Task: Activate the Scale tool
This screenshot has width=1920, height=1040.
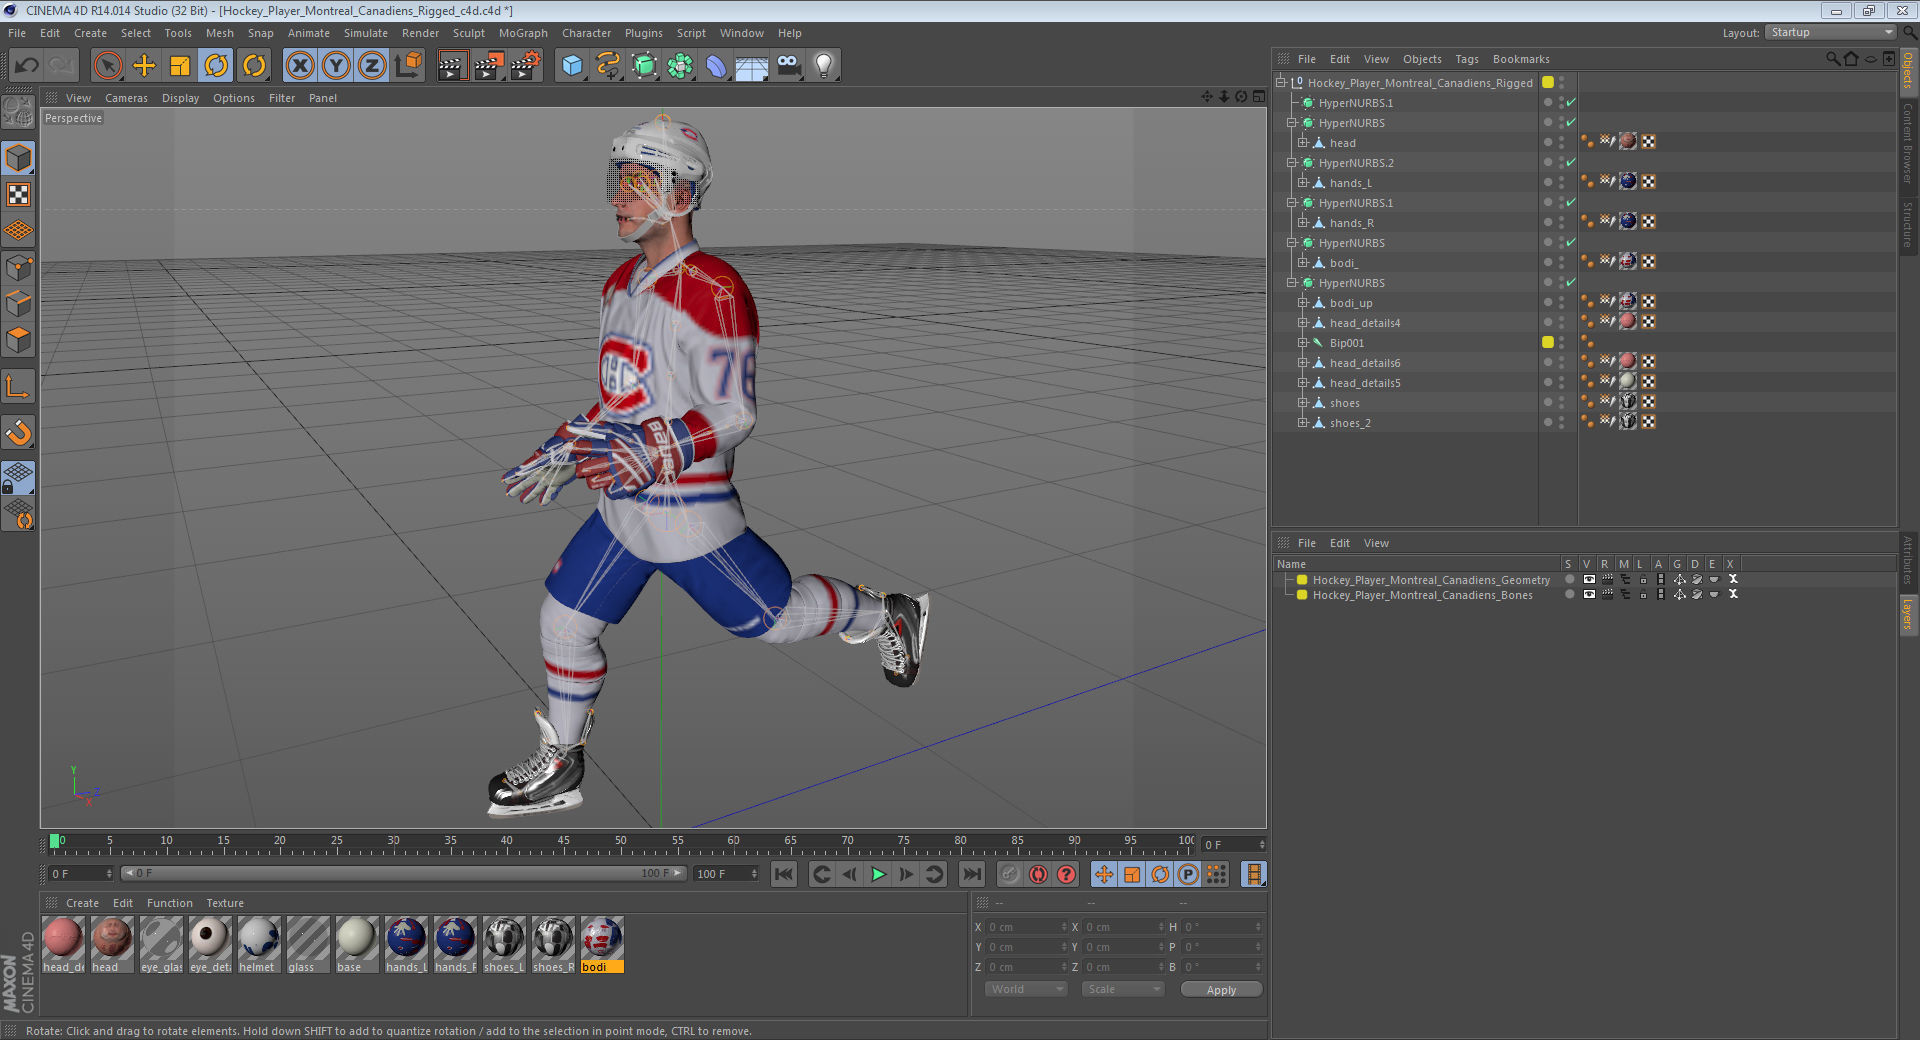Action: [x=180, y=66]
